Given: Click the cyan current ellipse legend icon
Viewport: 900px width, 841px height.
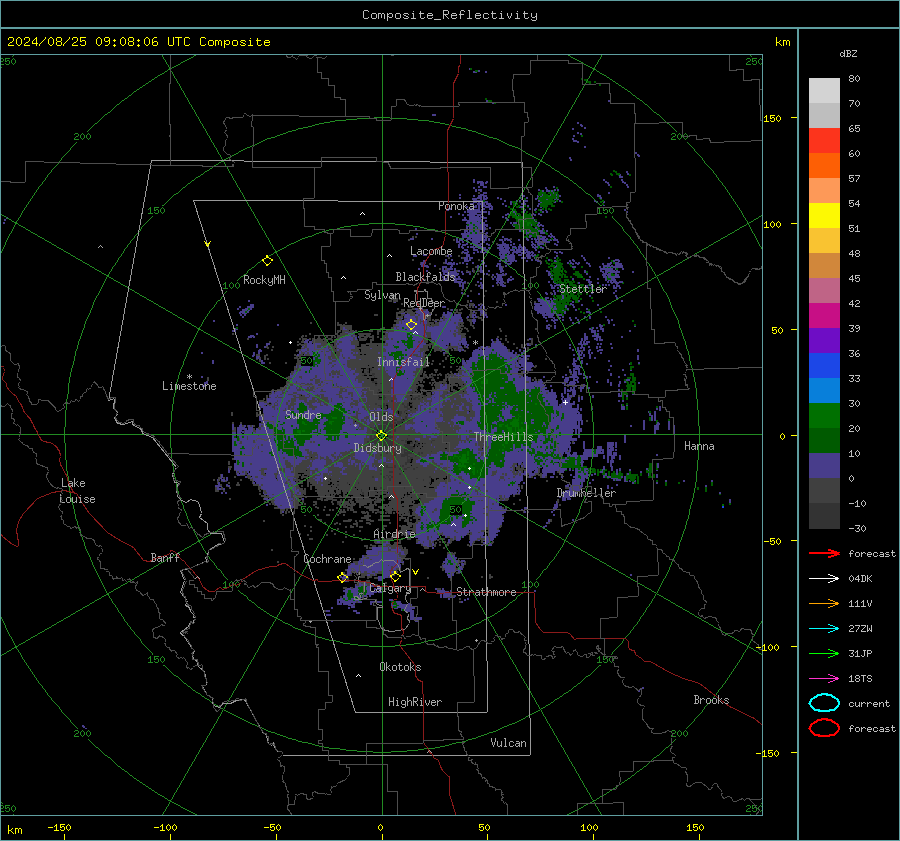Looking at the screenshot, I should 824,703.
